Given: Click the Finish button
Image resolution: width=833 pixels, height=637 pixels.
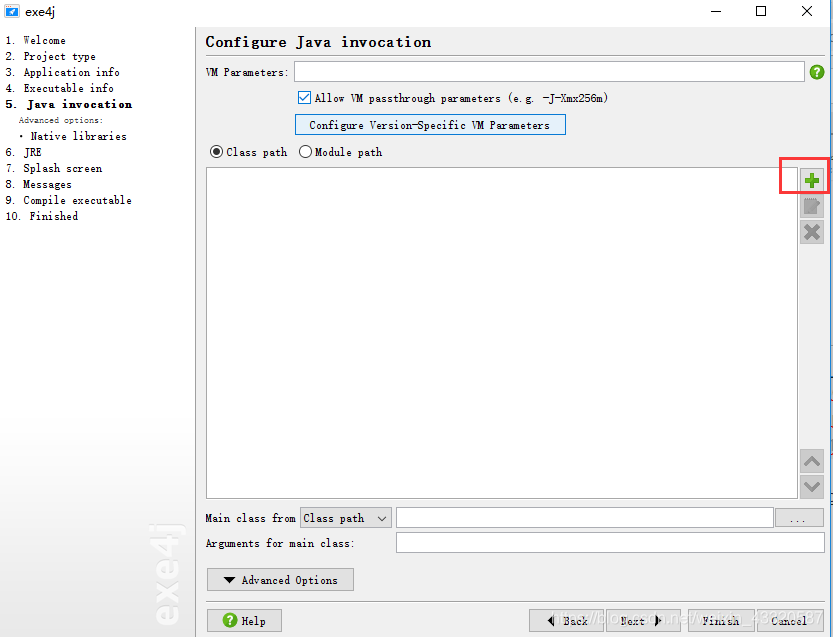Looking at the screenshot, I should [721, 621].
